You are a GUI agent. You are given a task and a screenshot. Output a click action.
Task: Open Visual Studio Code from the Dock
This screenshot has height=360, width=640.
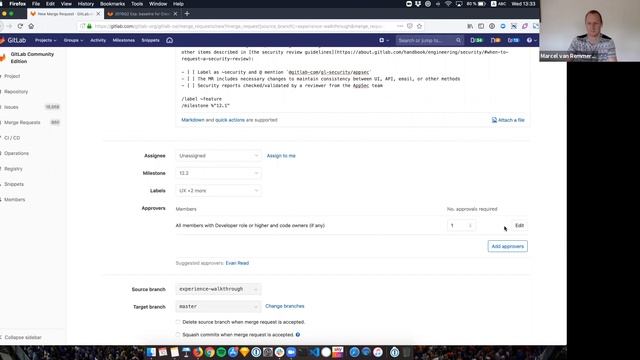coord(314,352)
